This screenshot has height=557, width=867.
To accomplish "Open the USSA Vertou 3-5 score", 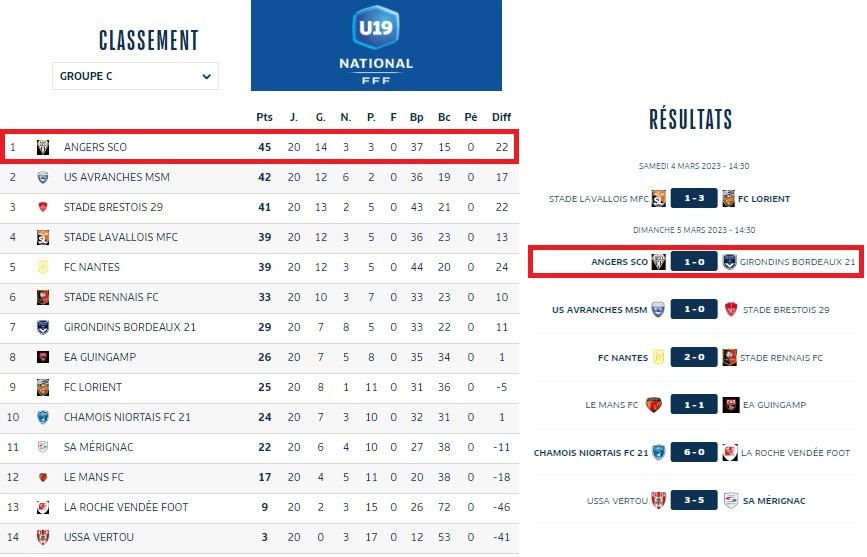I will pos(694,500).
